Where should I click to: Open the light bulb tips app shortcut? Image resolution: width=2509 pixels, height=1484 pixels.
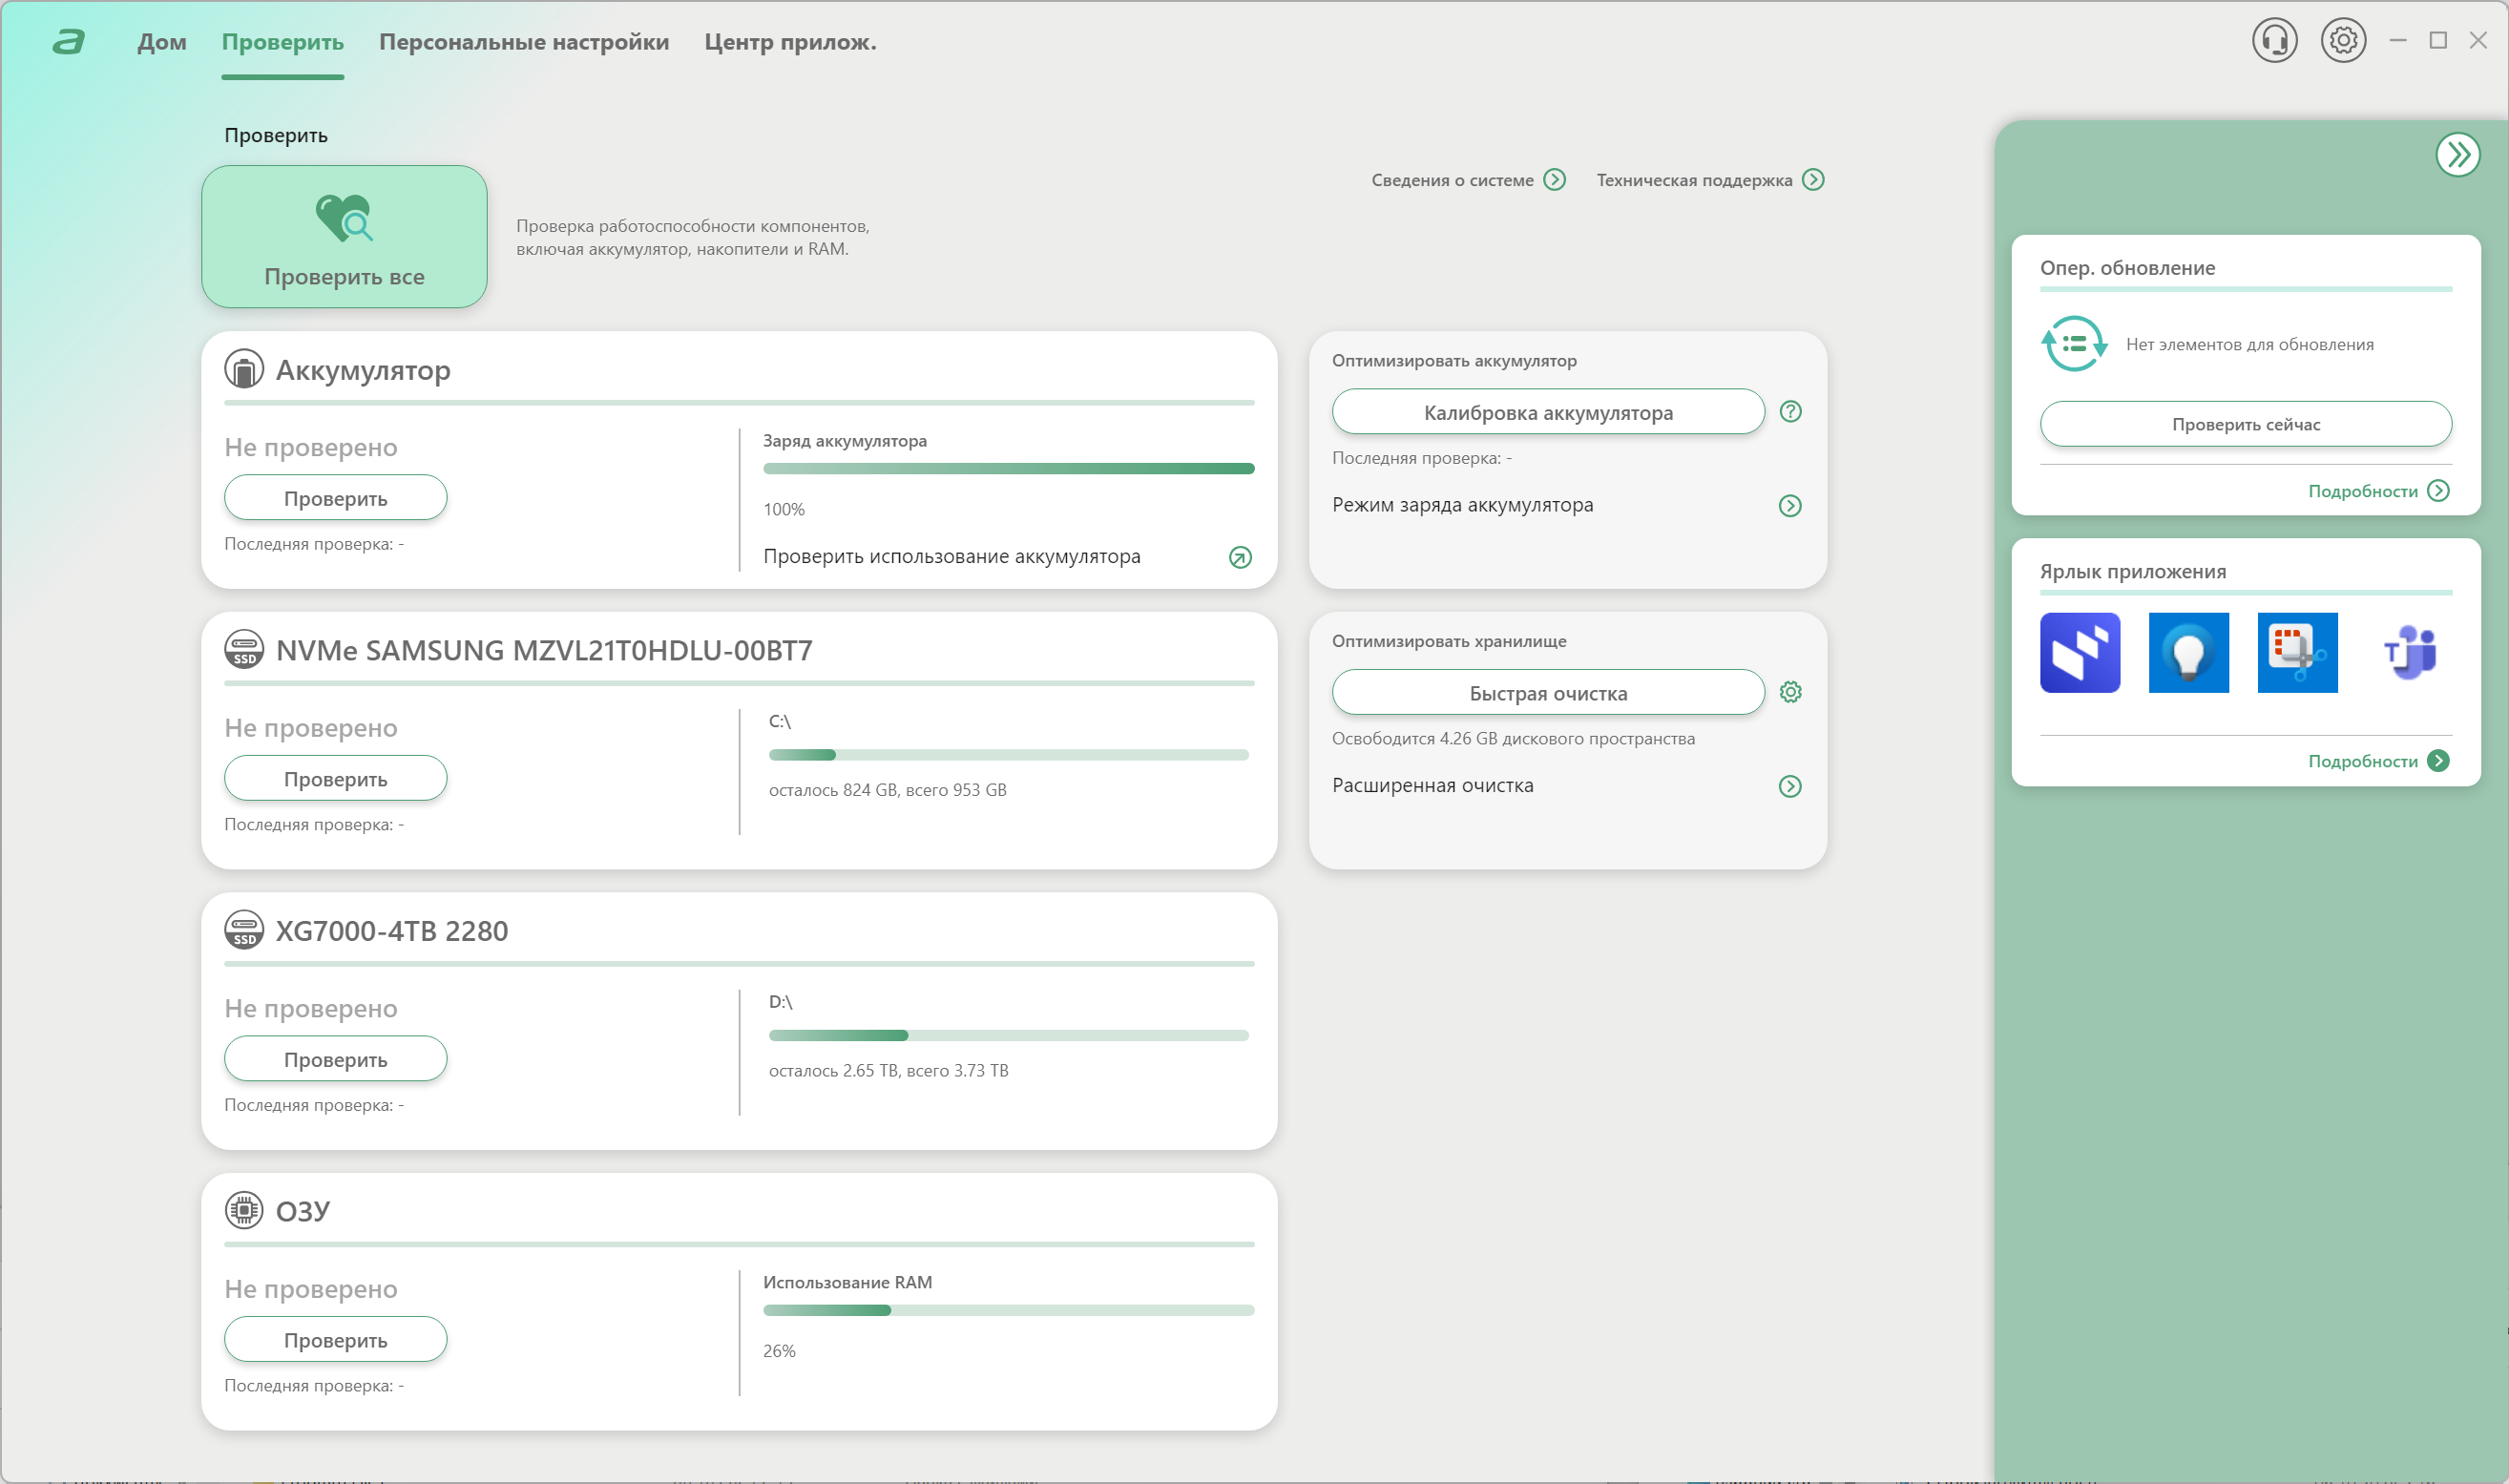click(2188, 653)
